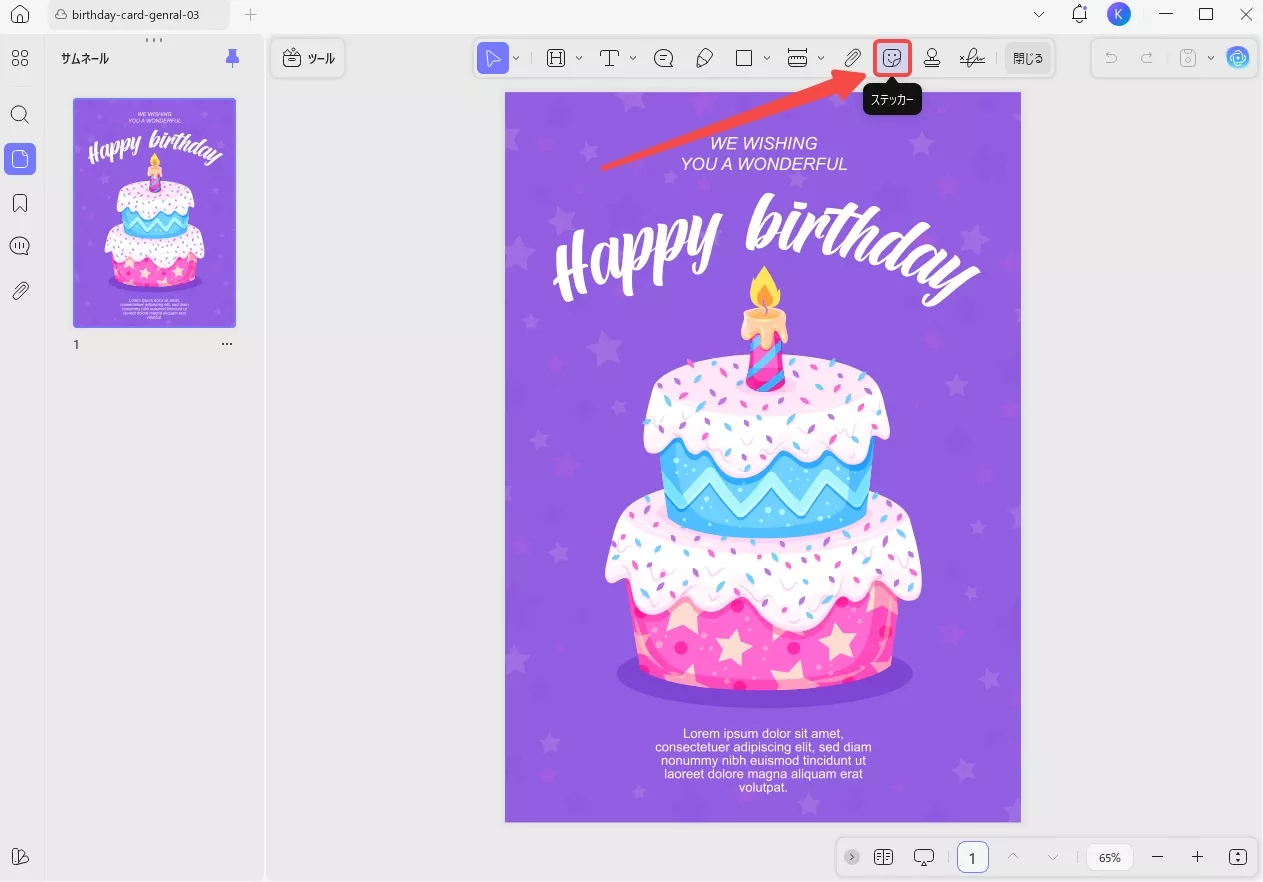The image size is (1263, 882).
Task: Open the UPDF AI assistant icon
Action: point(1238,58)
